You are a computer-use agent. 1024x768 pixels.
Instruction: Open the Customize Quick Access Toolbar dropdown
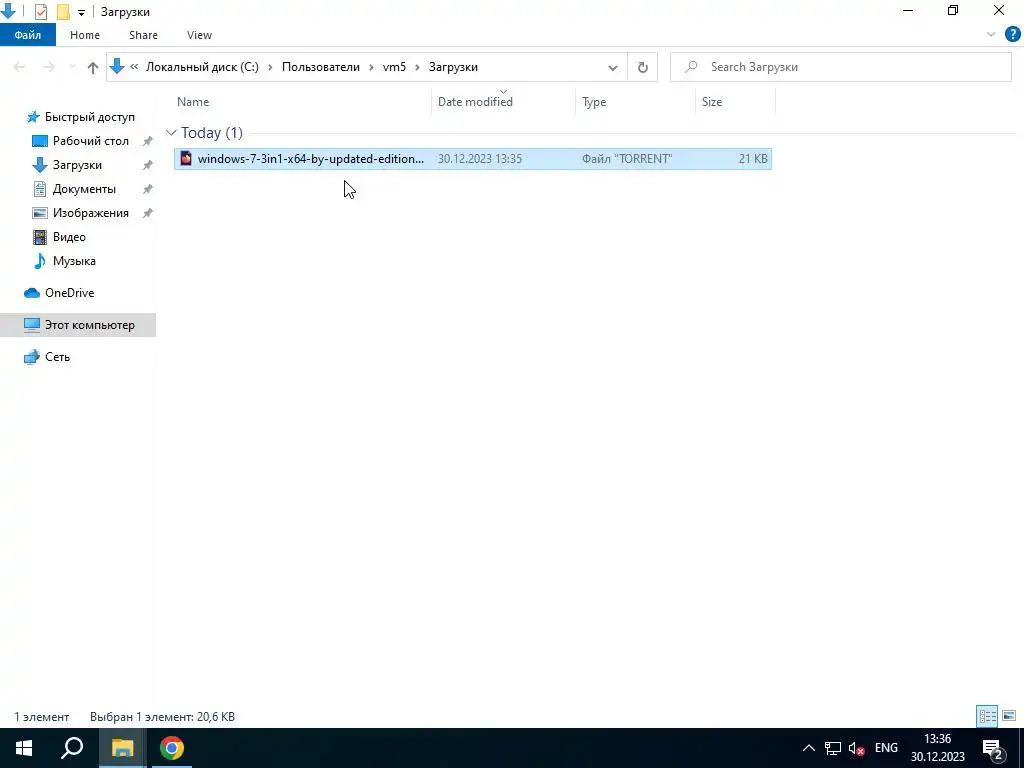[81, 12]
